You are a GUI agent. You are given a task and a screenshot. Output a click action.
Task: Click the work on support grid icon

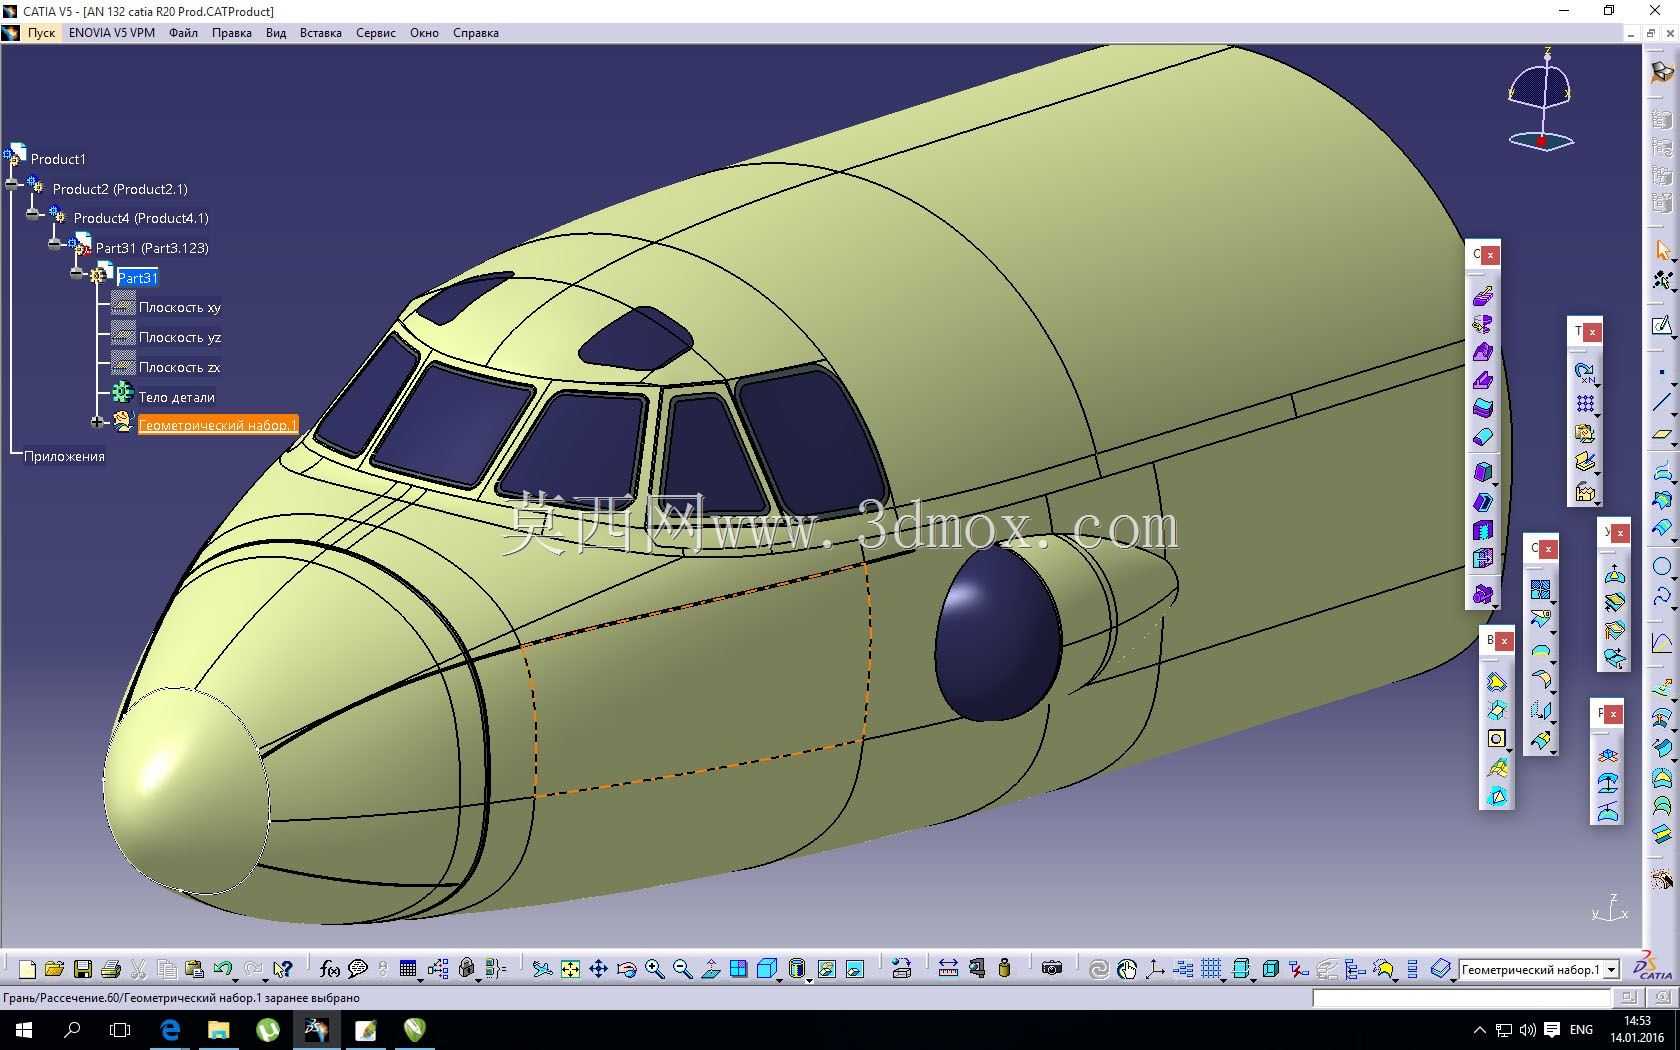(x=1211, y=969)
